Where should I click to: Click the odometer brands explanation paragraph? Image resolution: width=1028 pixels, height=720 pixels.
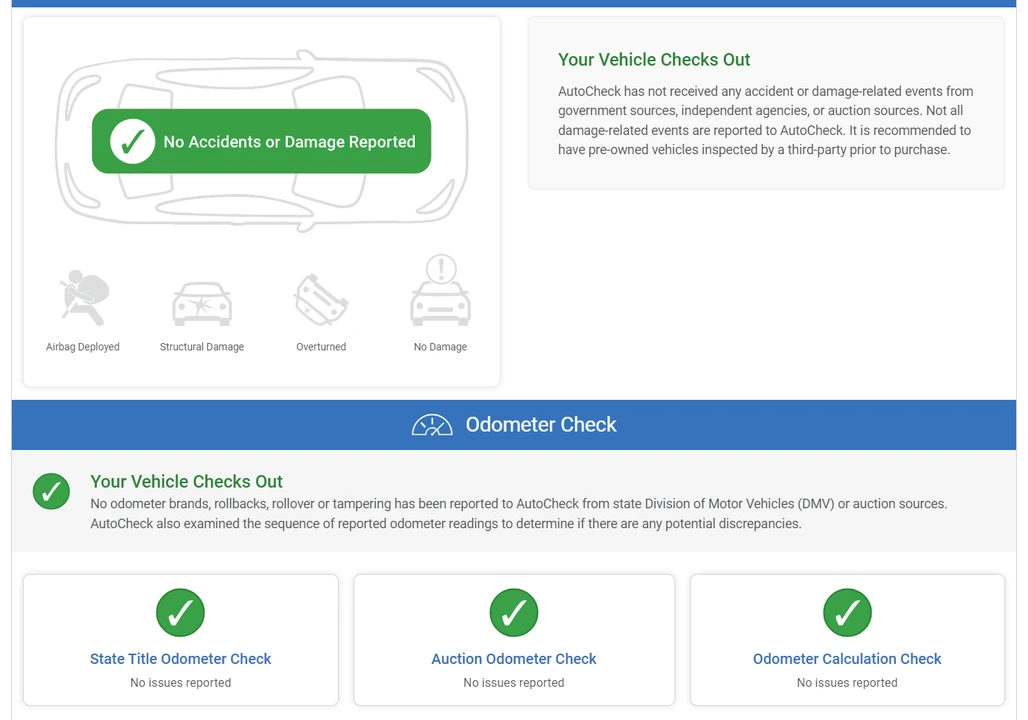pos(519,513)
